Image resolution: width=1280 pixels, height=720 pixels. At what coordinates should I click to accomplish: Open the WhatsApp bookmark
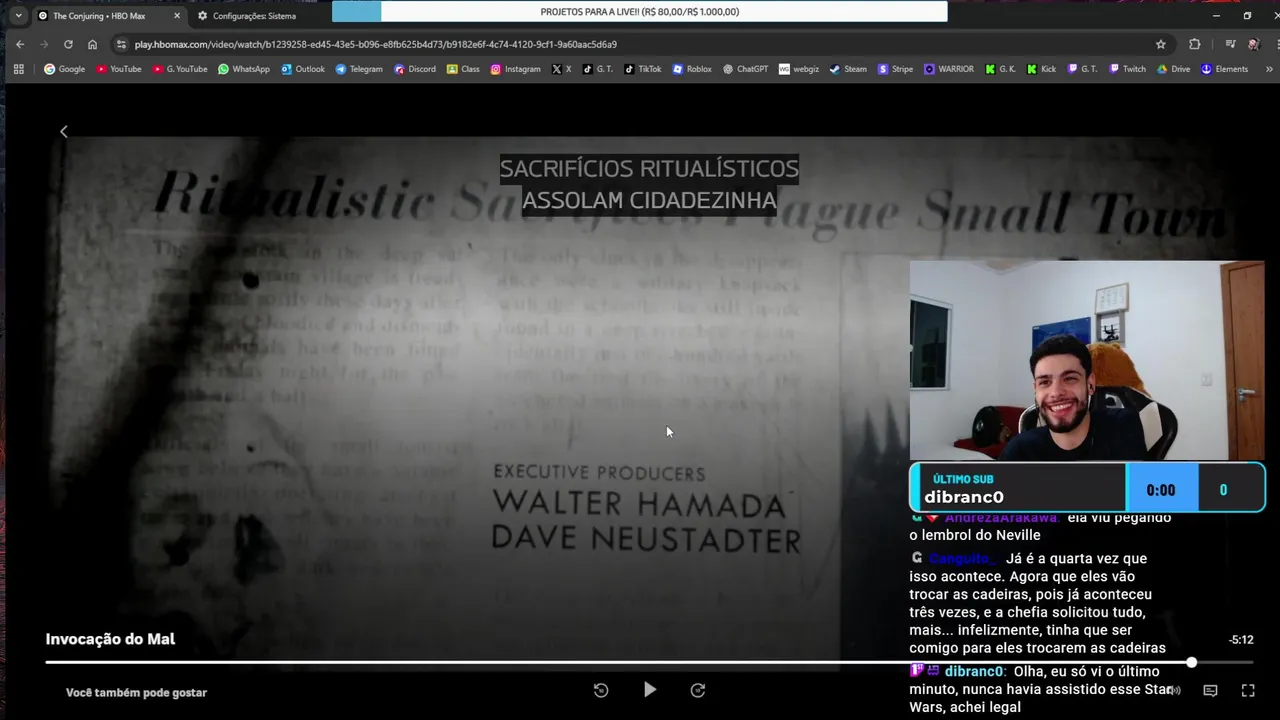click(x=244, y=69)
